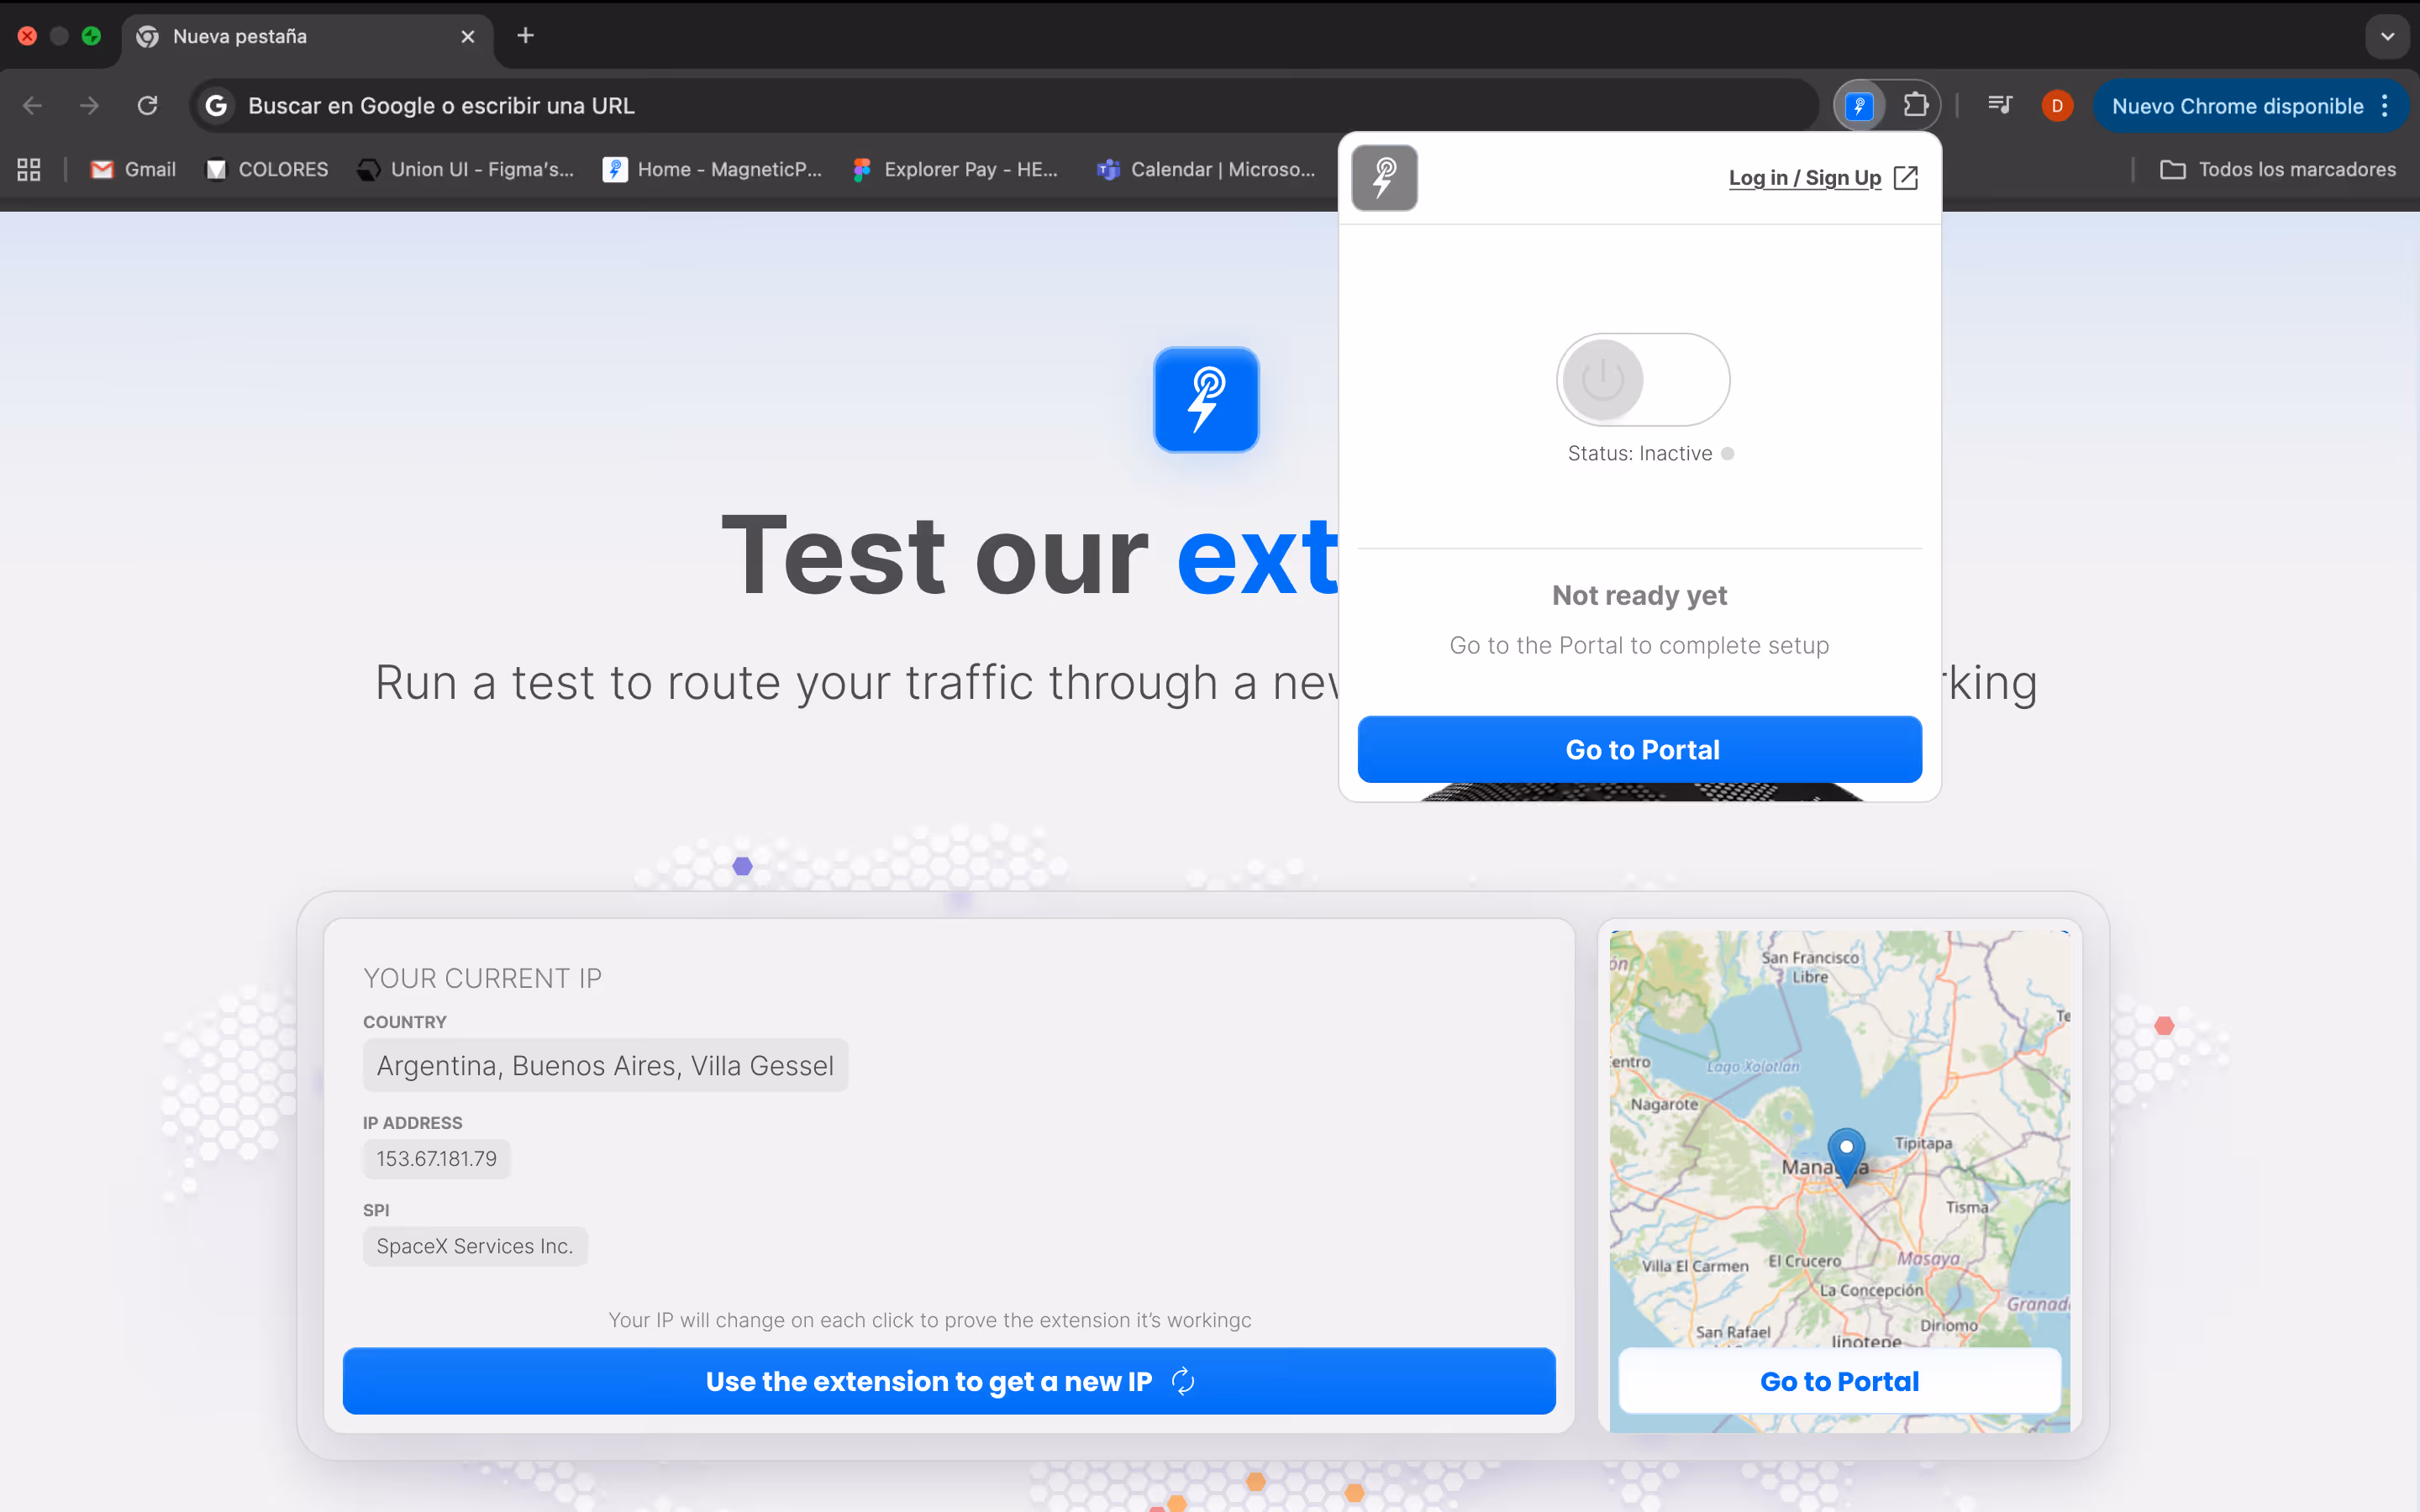2420x1512 pixels.
Task: Click the blue lightning extension icon in toolbar
Action: 1859,105
